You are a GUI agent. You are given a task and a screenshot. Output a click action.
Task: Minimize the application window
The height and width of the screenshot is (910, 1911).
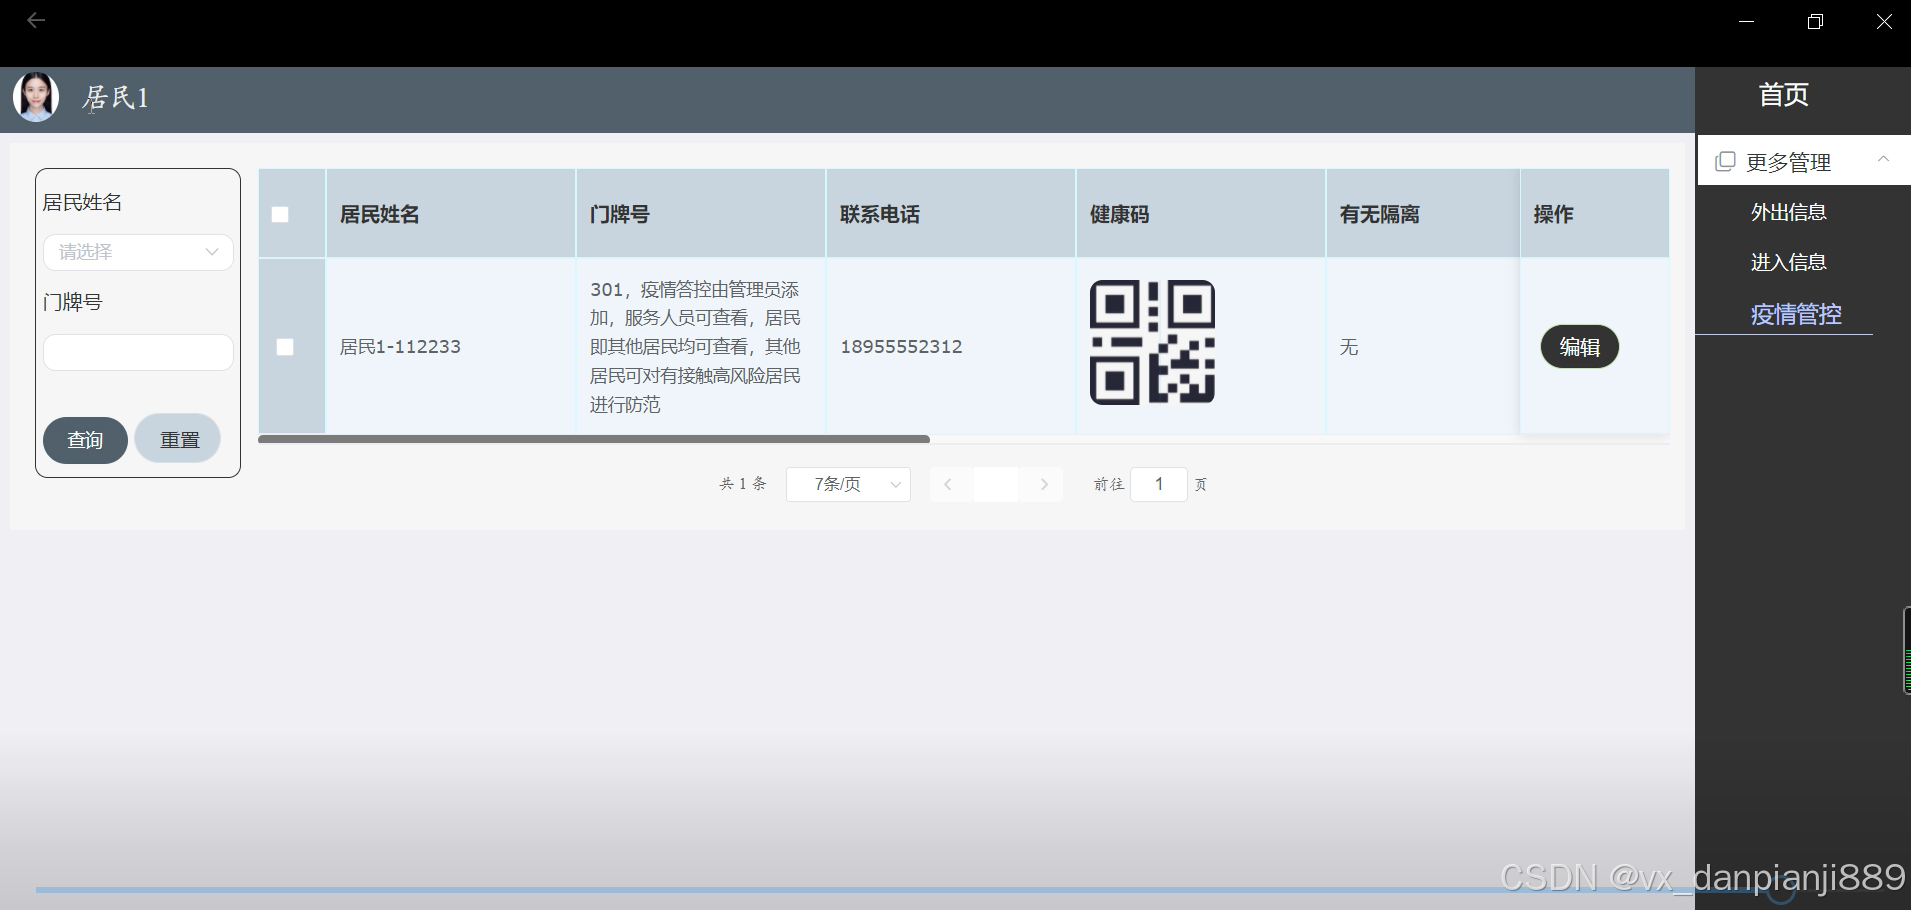pos(1747,21)
